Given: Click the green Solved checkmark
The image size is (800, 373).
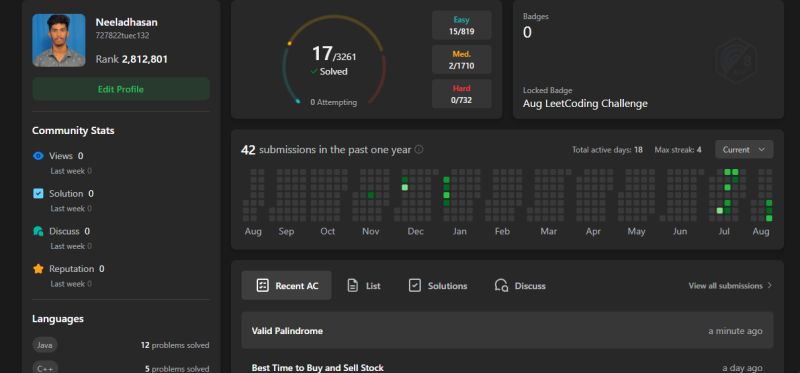Looking at the screenshot, I should [314, 72].
